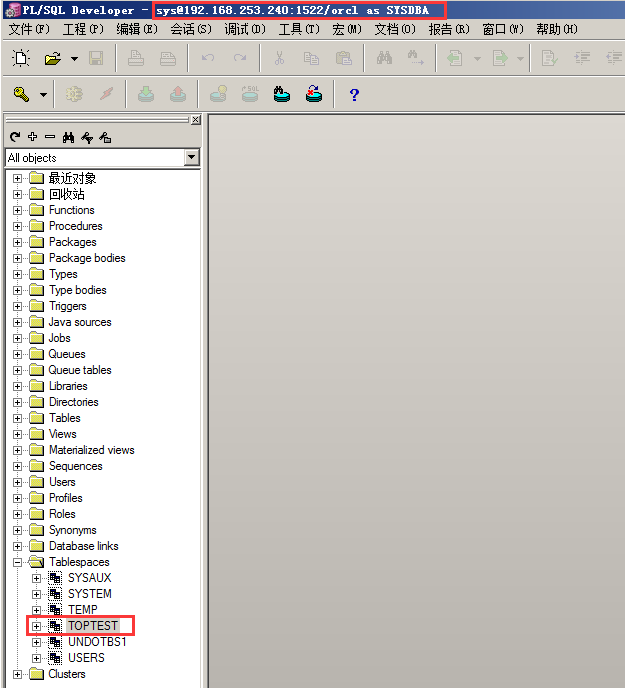
Task: Select the Materialized views folder
Action: pyautogui.click(x=91, y=450)
